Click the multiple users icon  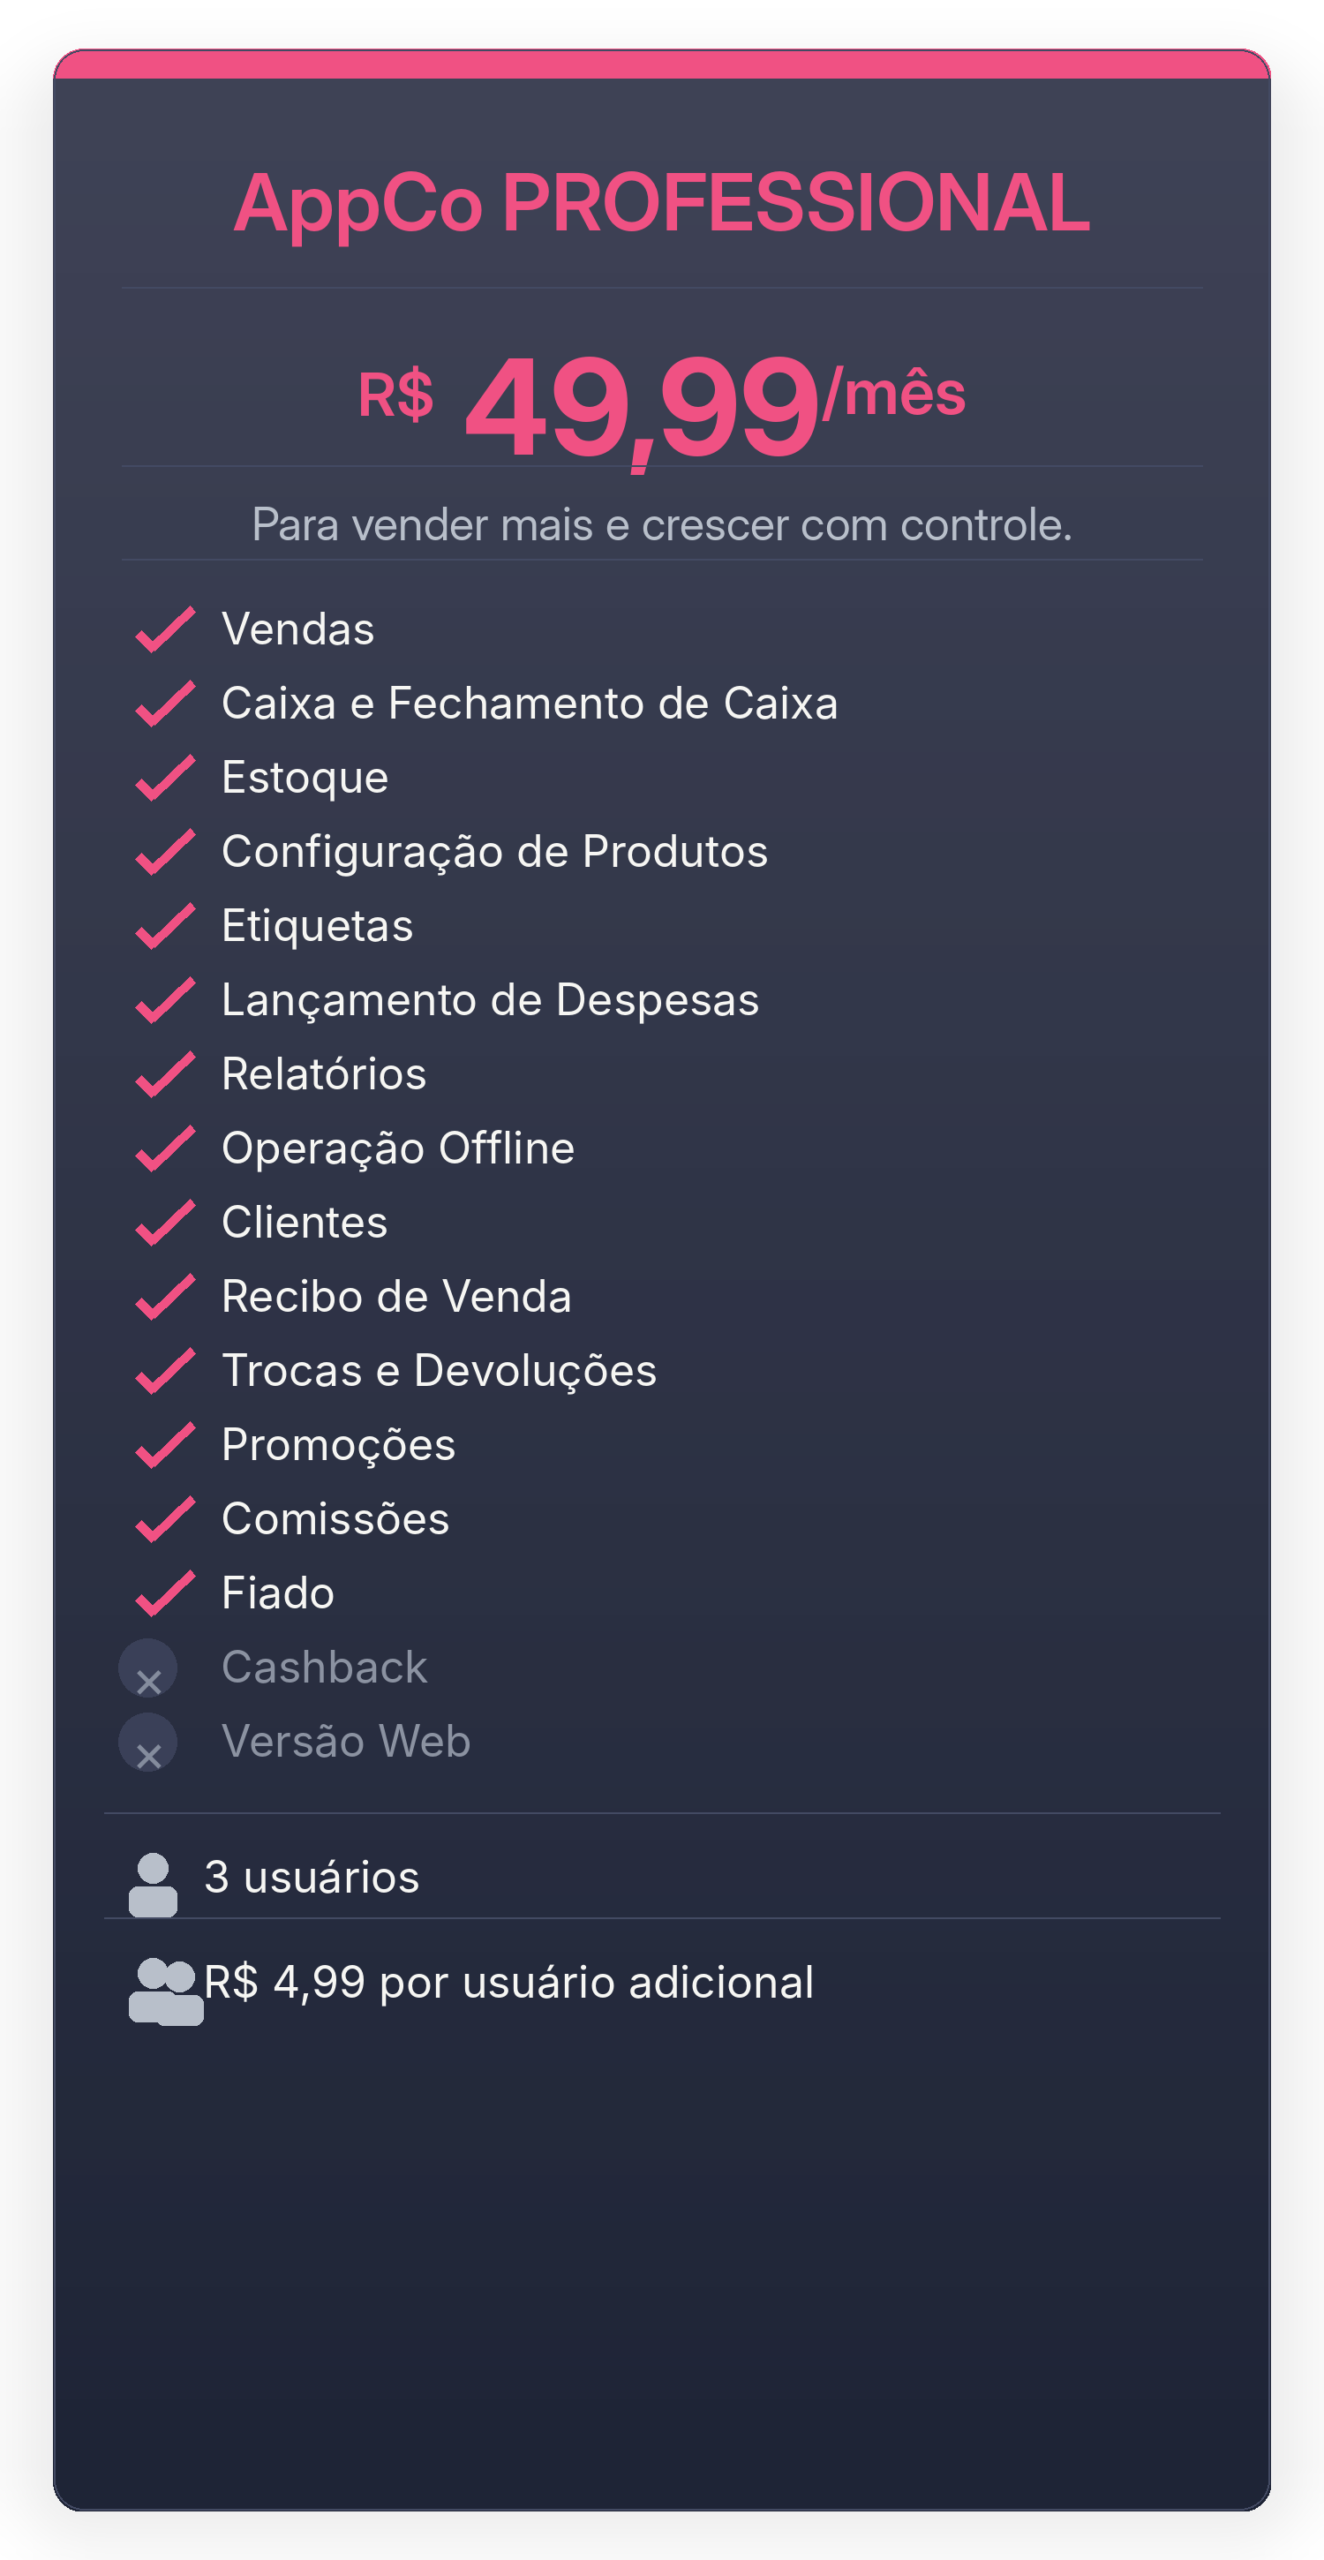(x=165, y=1992)
